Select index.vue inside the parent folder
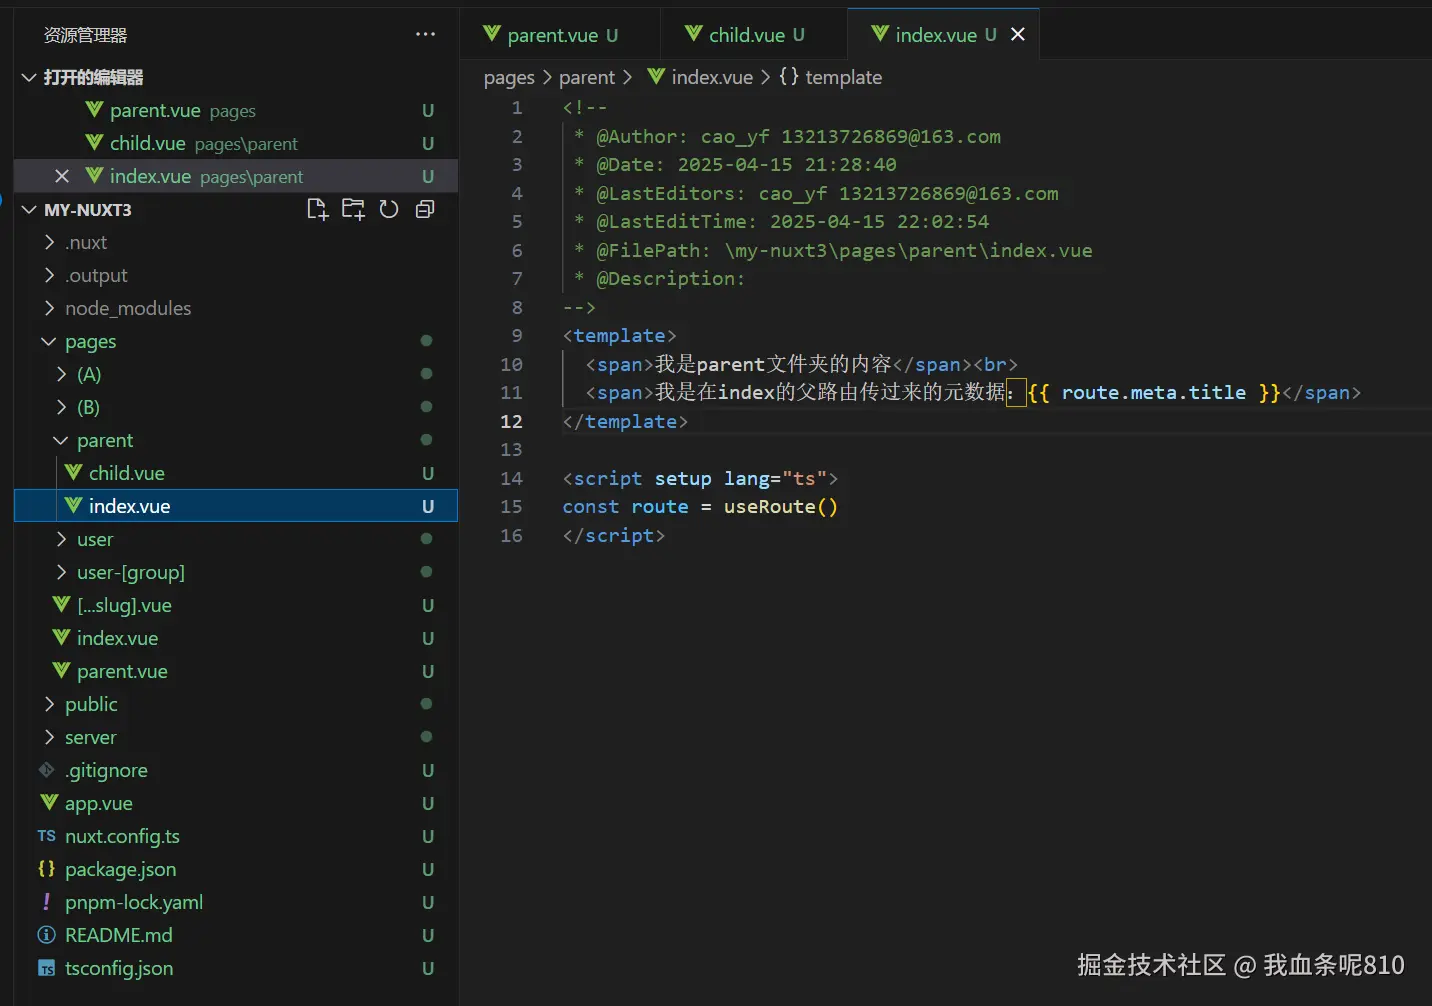 [236, 506]
